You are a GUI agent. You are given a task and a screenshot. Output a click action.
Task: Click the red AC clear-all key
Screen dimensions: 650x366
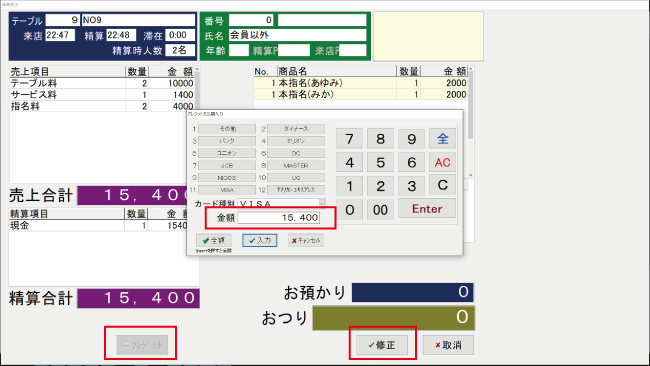tap(442, 162)
